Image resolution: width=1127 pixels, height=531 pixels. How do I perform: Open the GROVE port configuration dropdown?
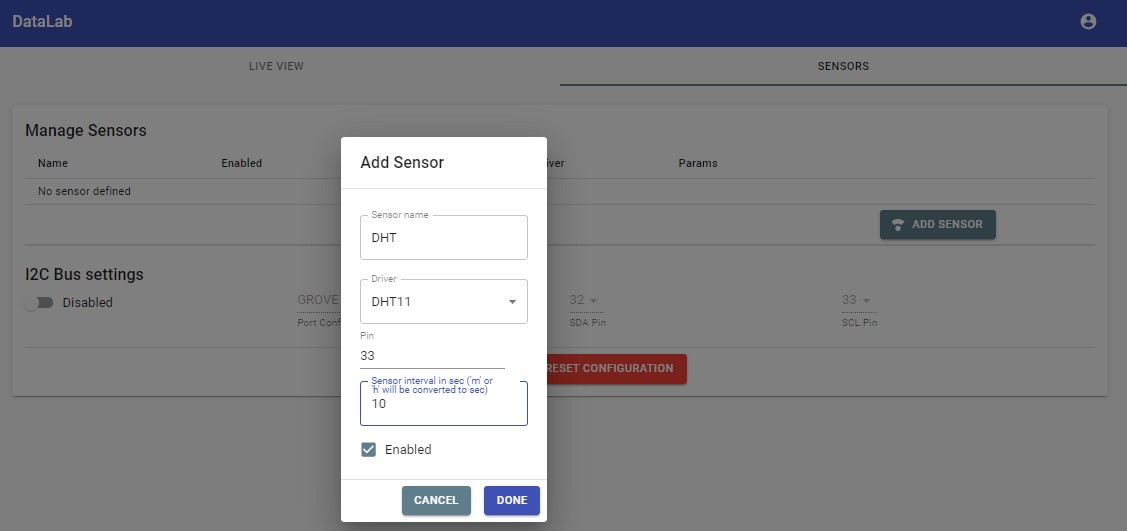click(x=318, y=300)
